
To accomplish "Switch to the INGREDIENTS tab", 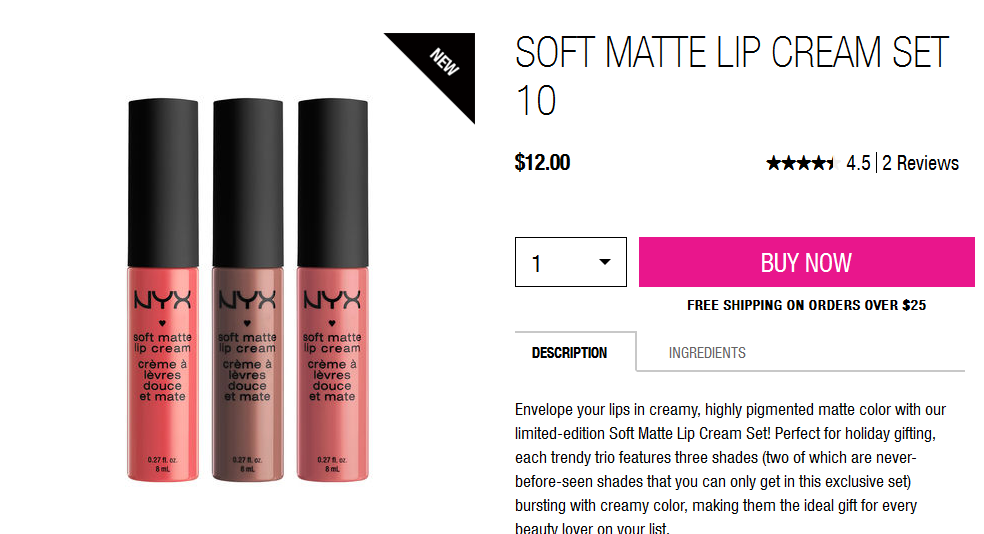I will point(707,353).
